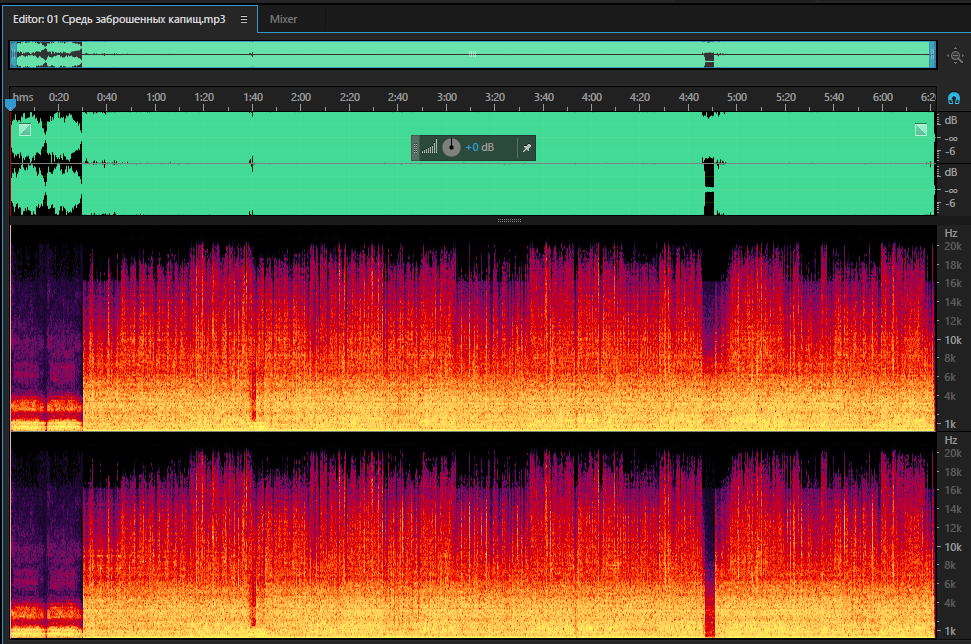Click the zoom out full icon beside overview
This screenshot has height=644, width=971.
point(956,56)
